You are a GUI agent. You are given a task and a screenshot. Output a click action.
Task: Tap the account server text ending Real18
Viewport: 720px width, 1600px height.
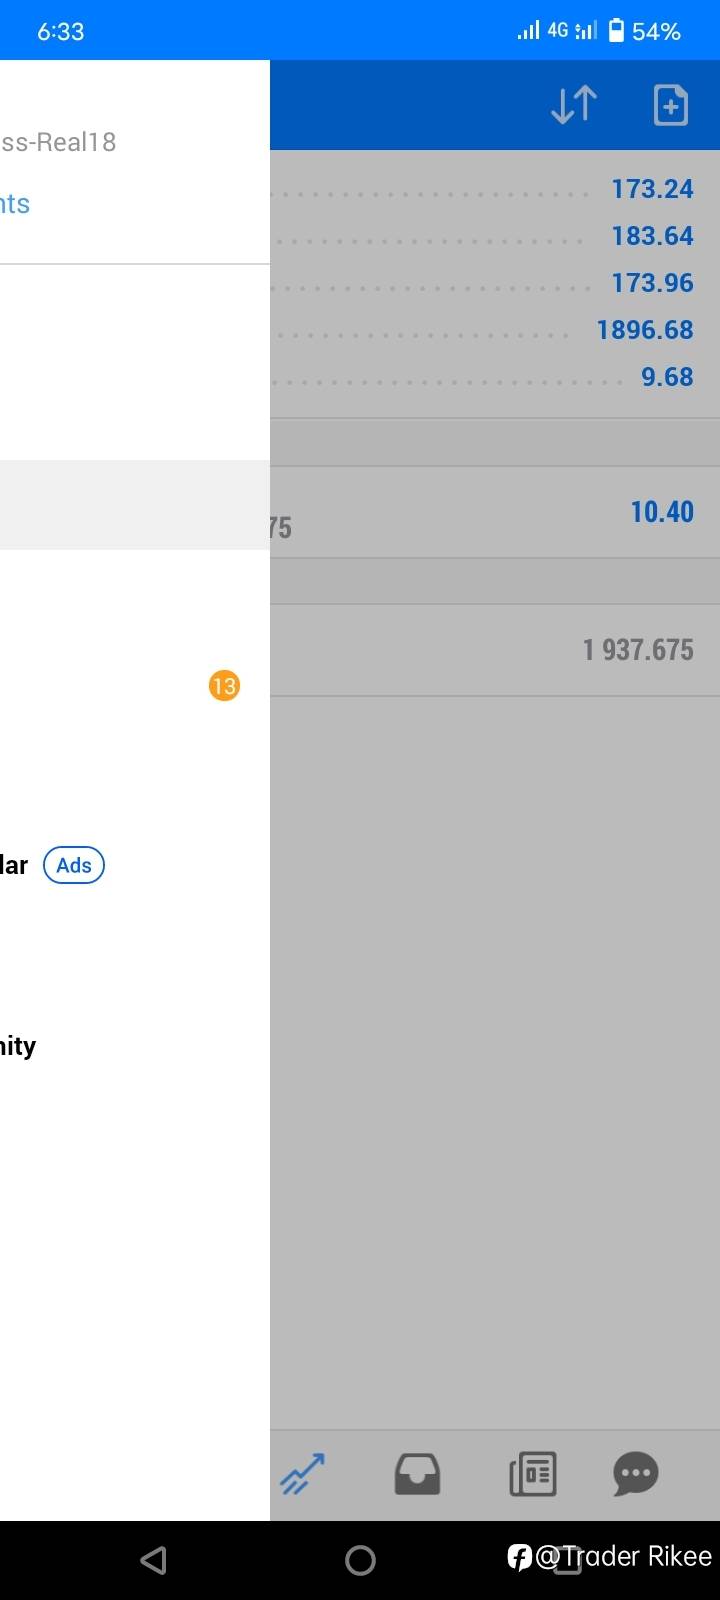(58, 142)
